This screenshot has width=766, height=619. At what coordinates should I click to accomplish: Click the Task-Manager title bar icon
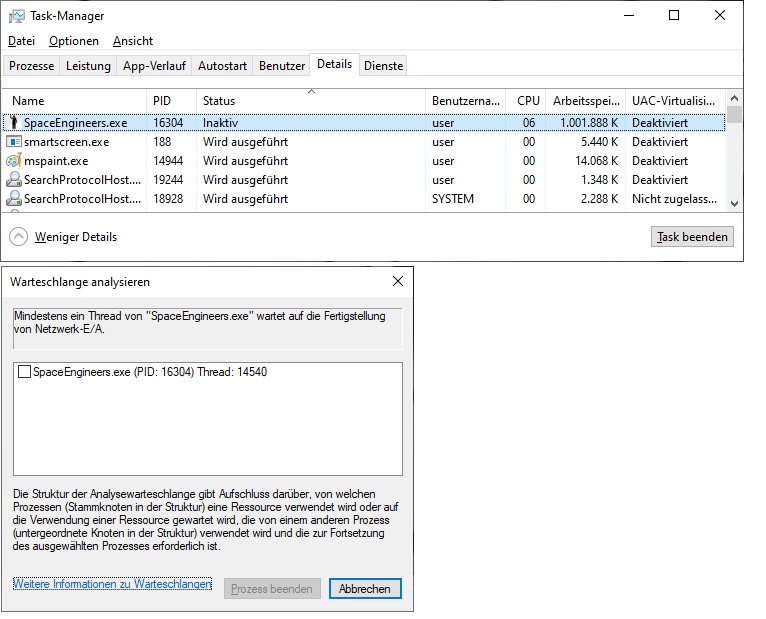17,17
